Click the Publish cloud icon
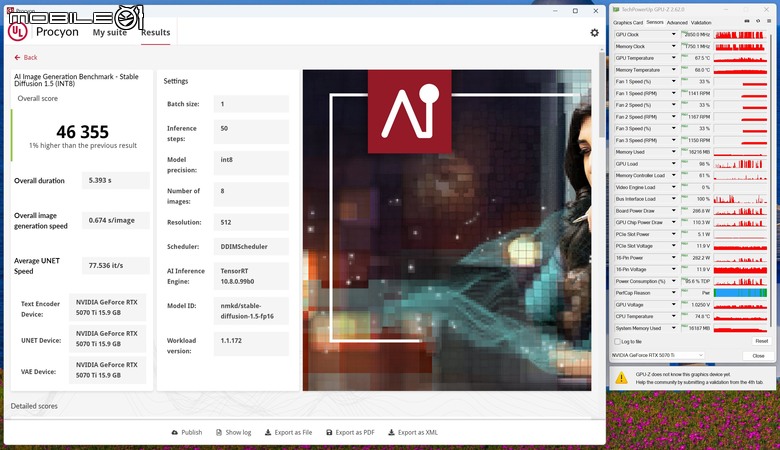780x450 pixels. coord(174,432)
